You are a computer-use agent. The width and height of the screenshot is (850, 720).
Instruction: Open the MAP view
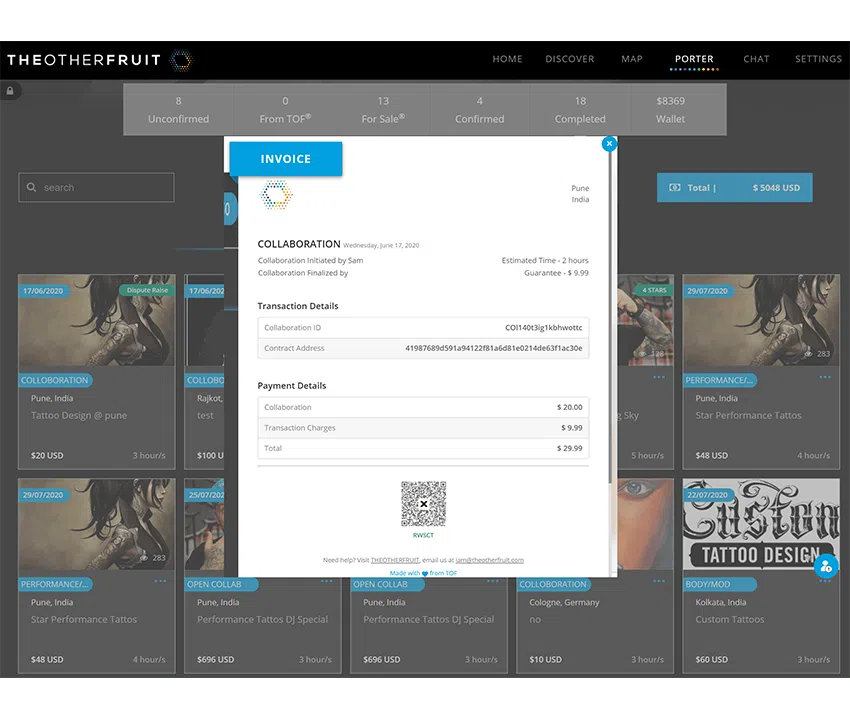[x=632, y=59]
